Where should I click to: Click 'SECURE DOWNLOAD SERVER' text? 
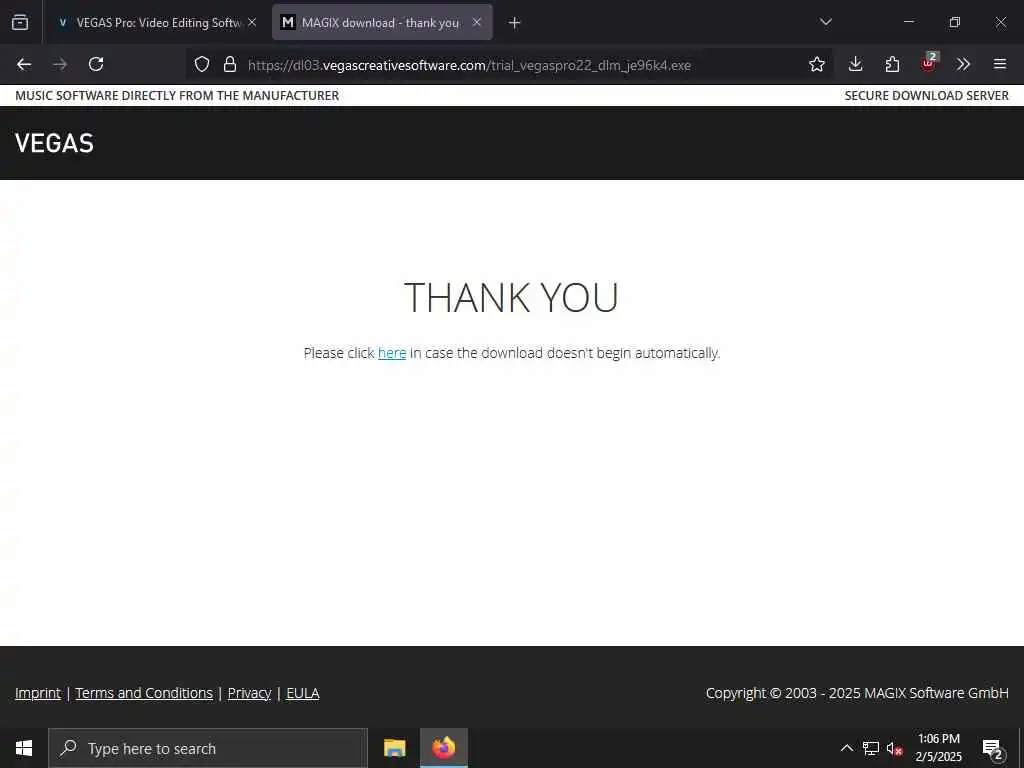click(x=926, y=95)
